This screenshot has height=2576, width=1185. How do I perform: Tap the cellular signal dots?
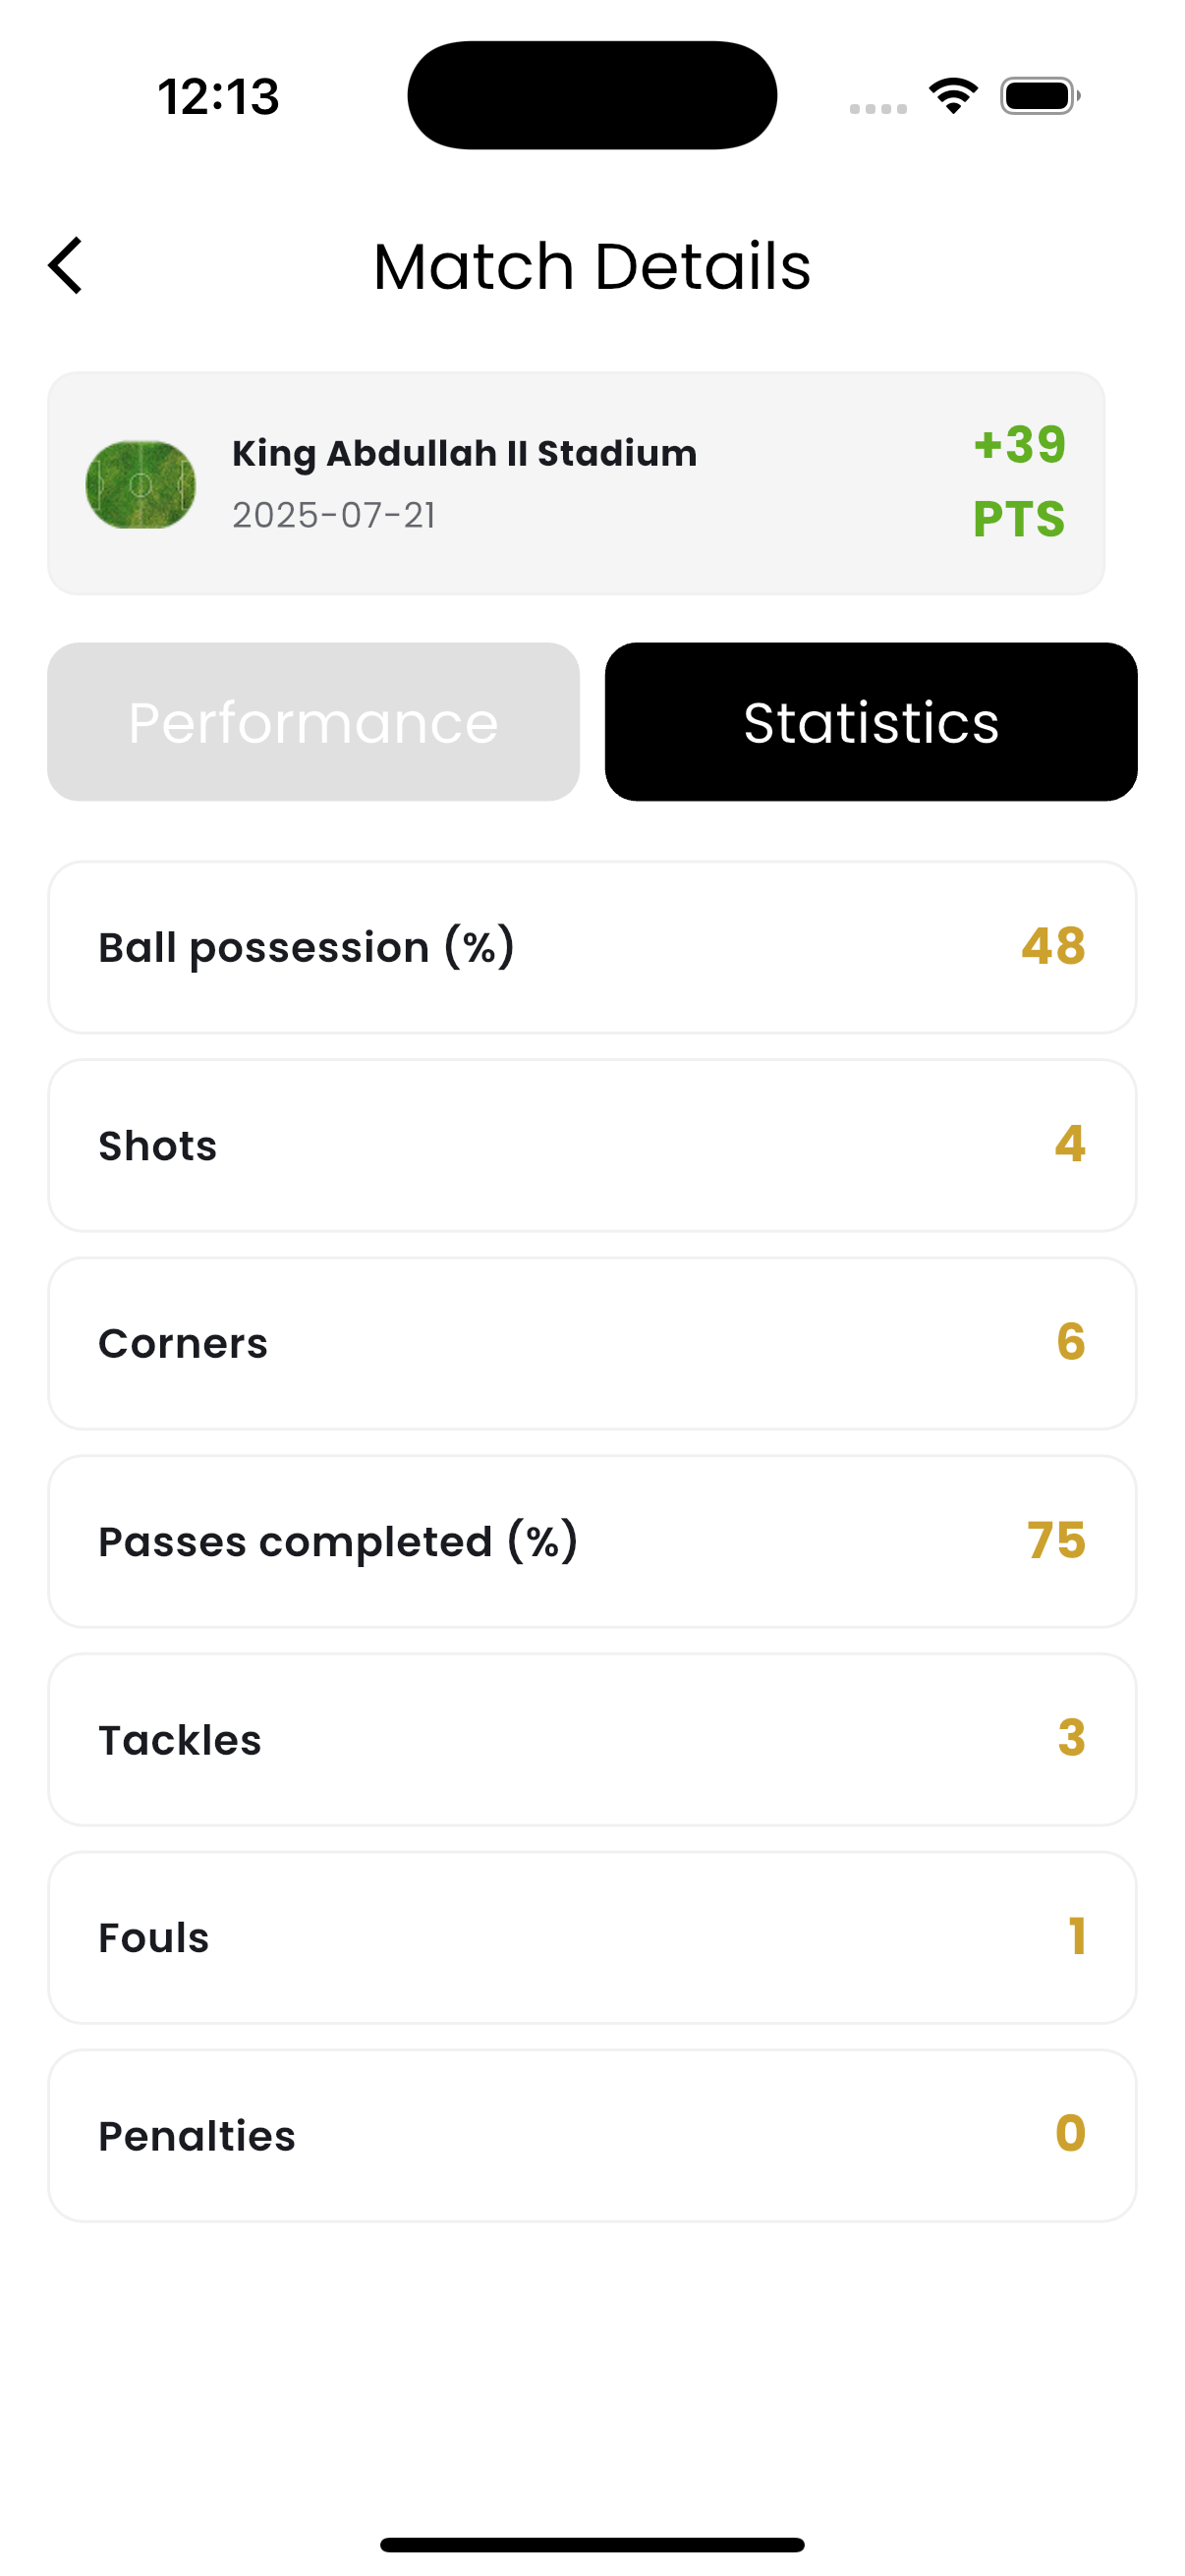pos(878,108)
